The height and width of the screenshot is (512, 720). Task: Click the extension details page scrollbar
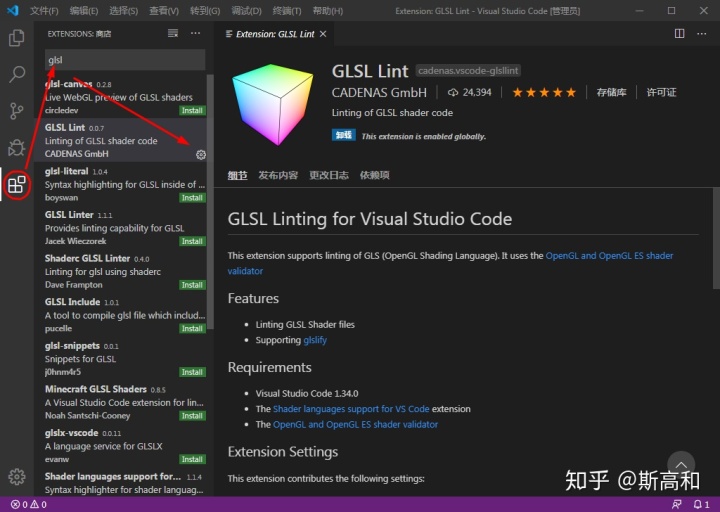tap(716, 239)
